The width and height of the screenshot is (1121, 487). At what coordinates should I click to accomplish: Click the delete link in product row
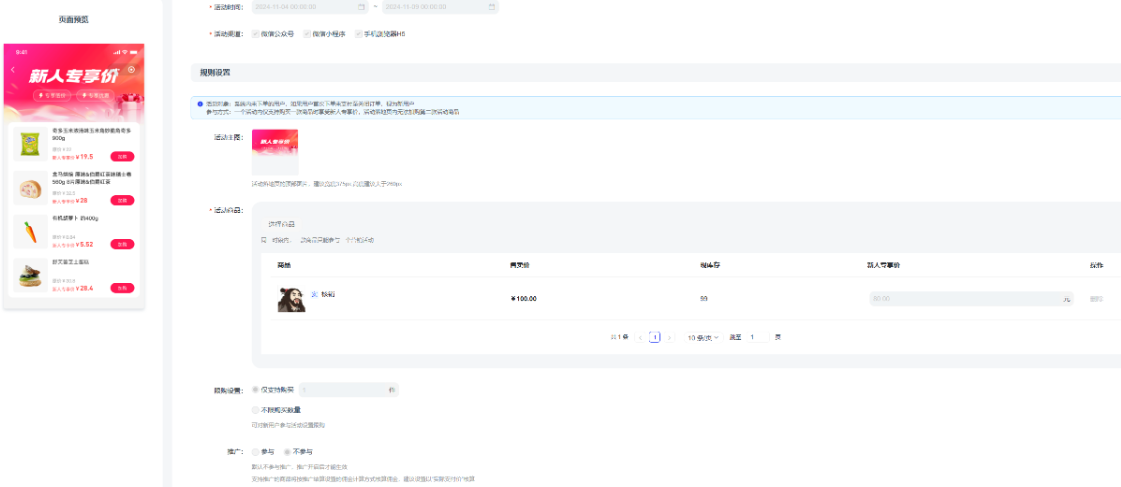tap(1096, 298)
